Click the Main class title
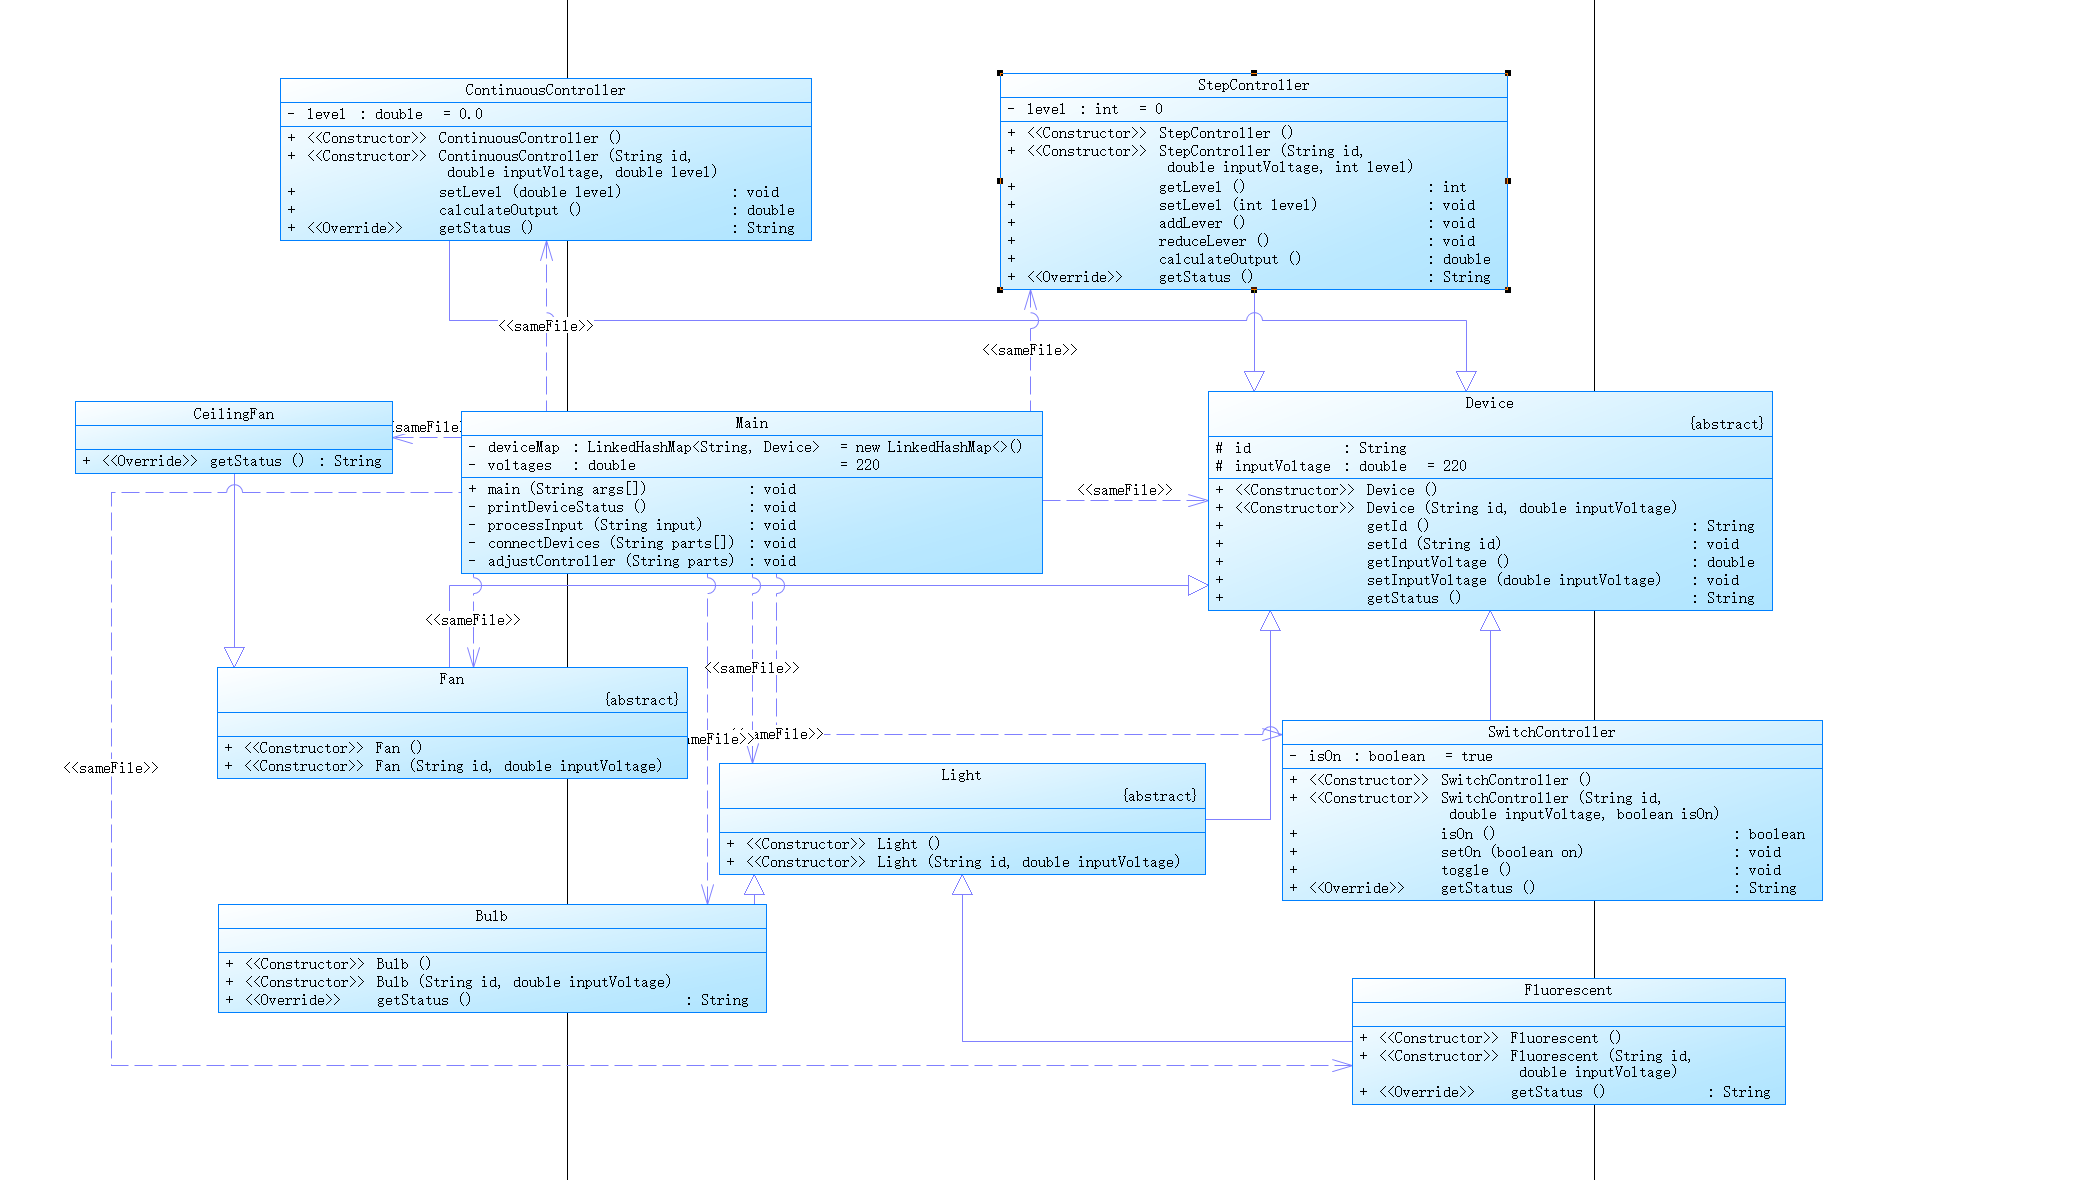The image size is (2075, 1180). pos(751,423)
